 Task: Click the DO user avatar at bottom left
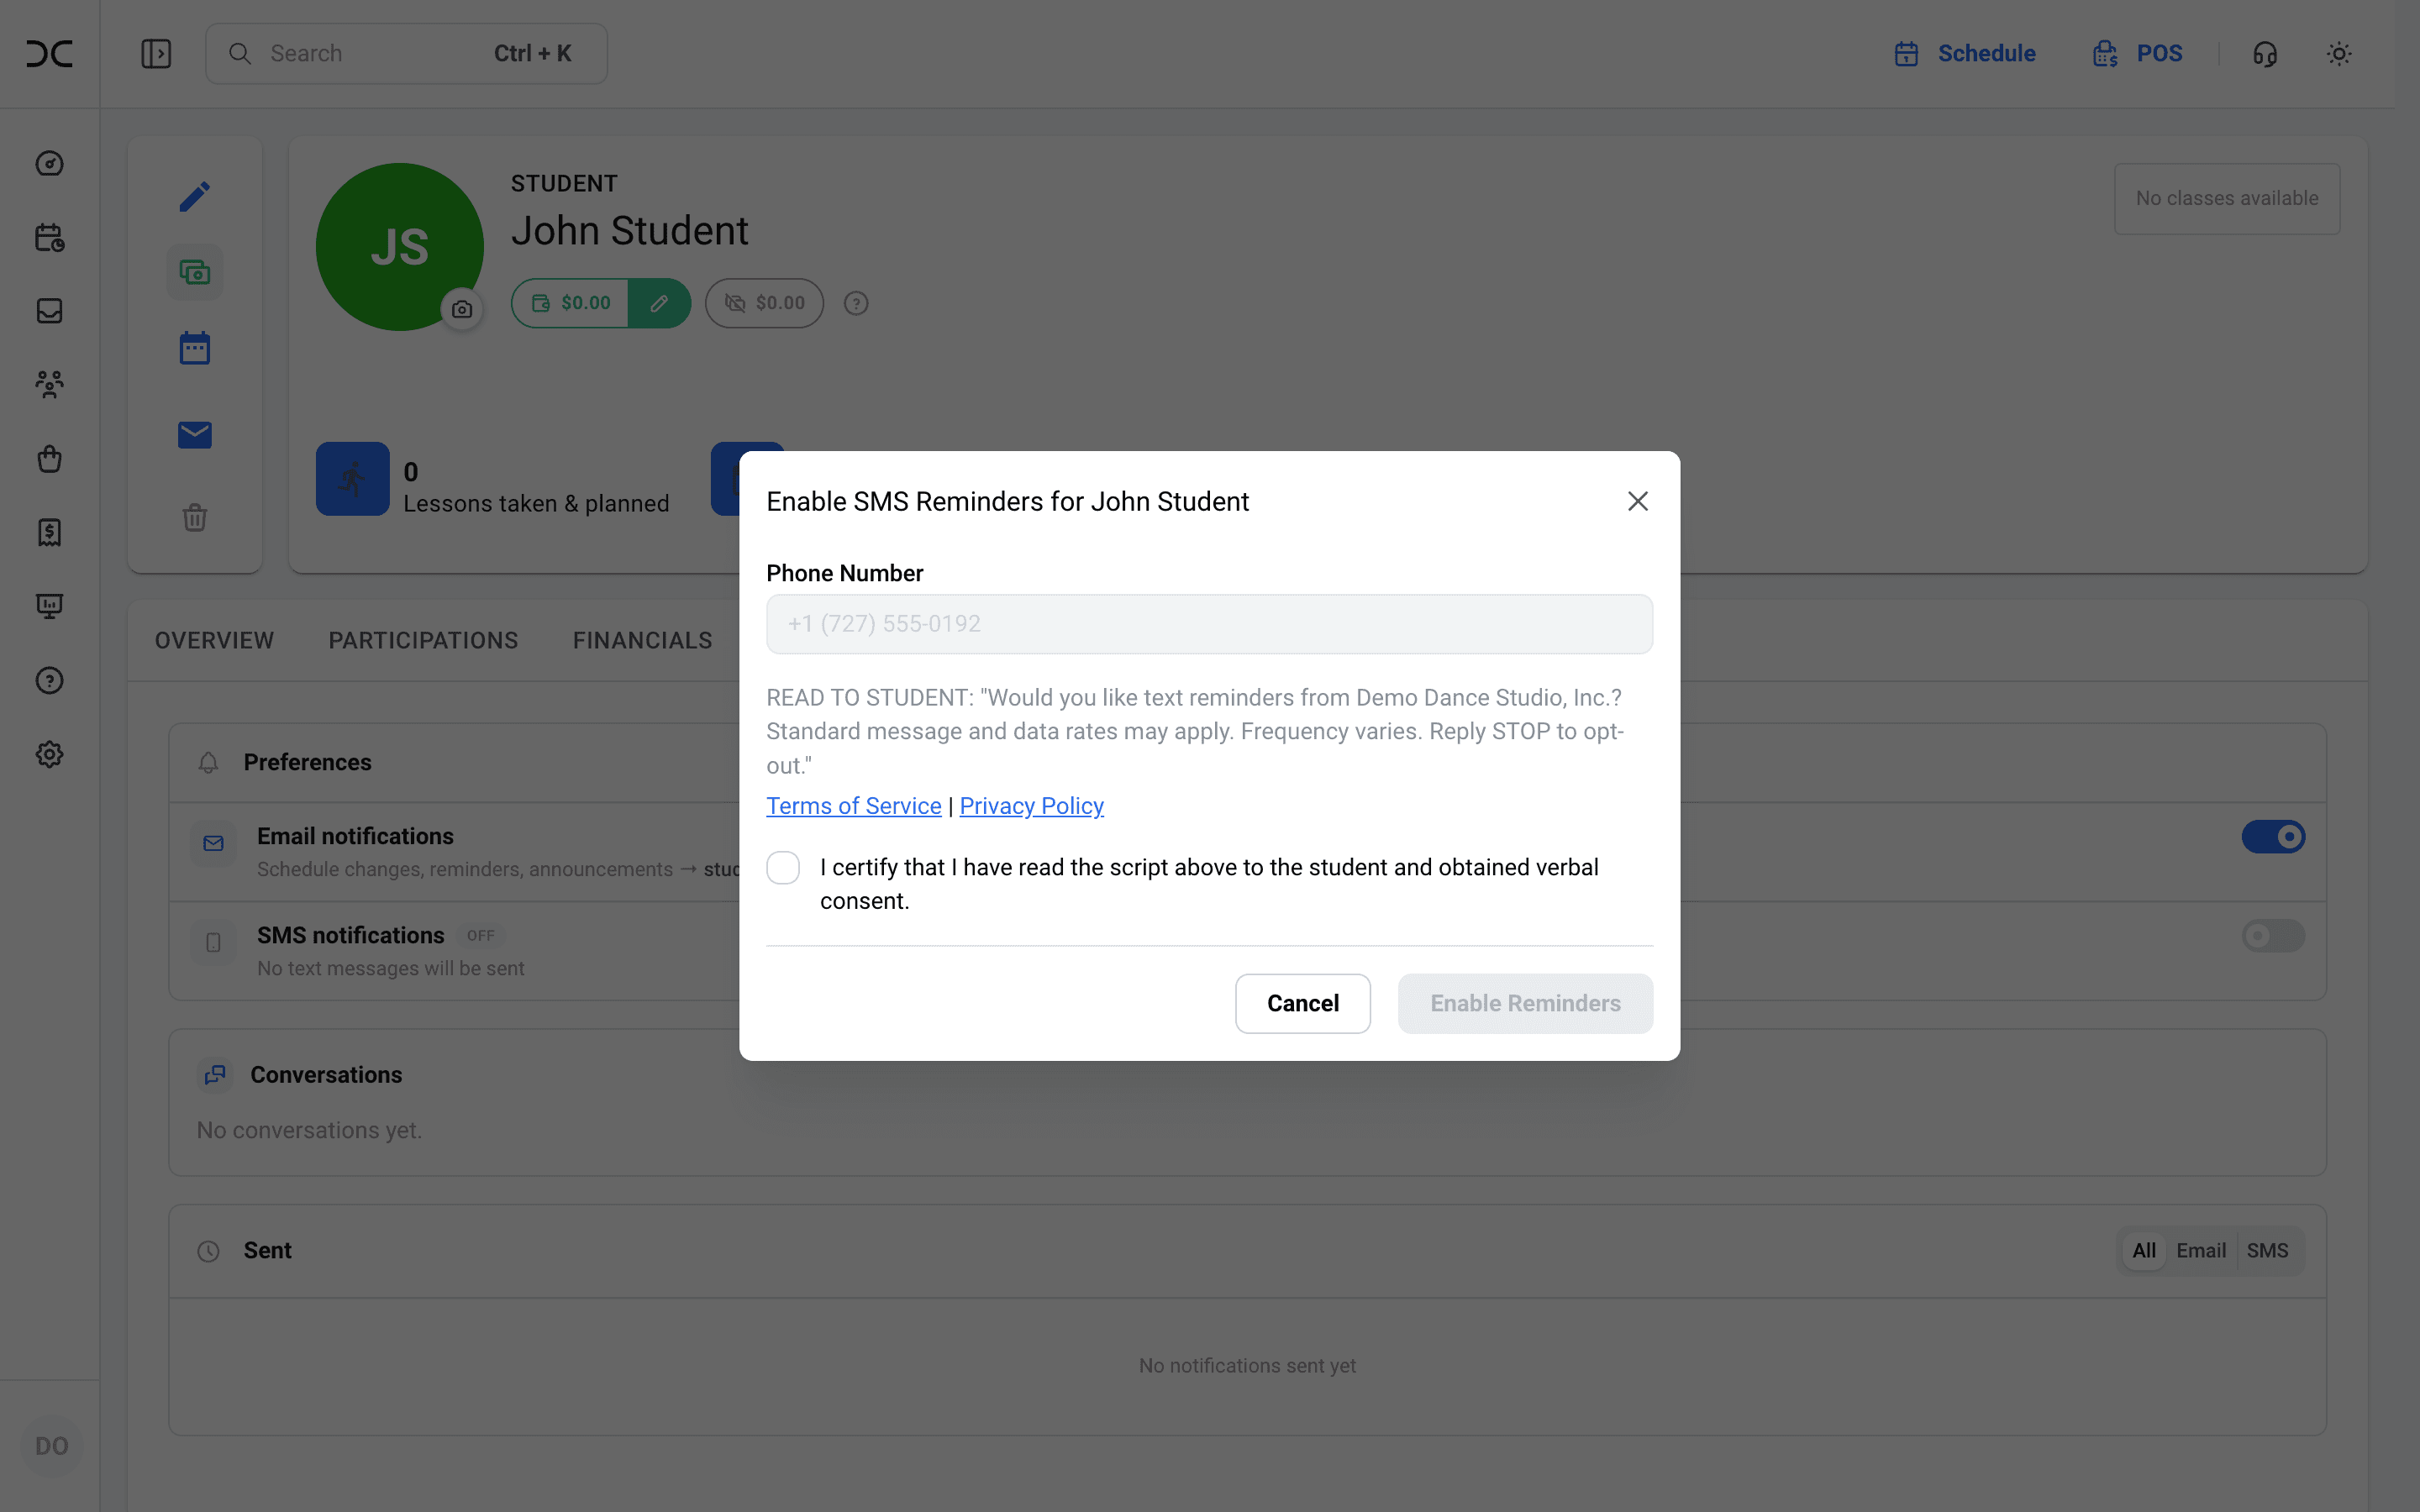pos(52,1446)
